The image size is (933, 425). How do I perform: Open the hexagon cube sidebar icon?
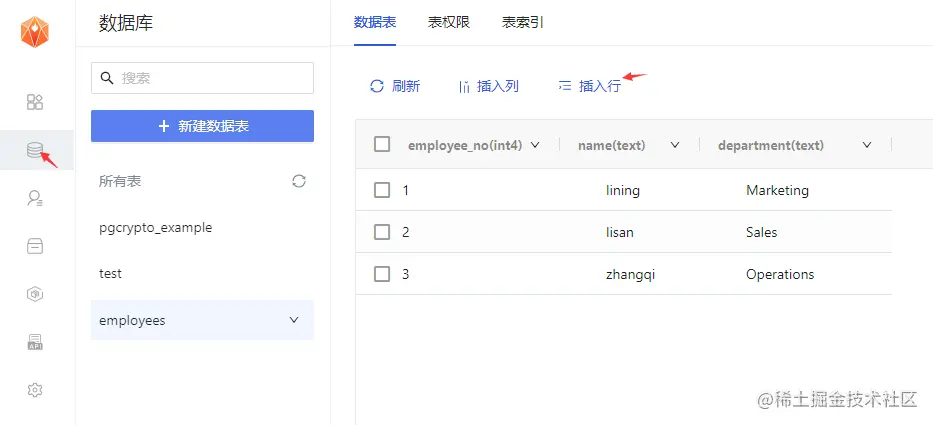(x=35, y=294)
